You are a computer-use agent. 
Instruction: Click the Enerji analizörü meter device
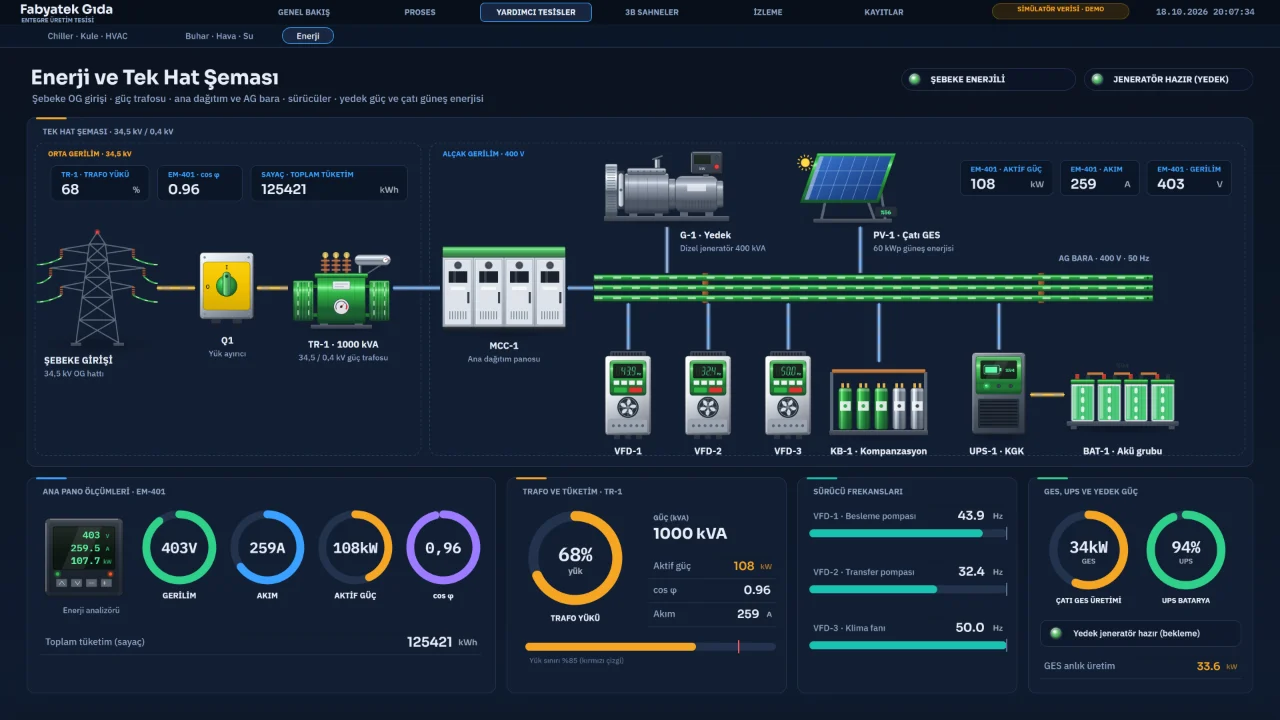coord(84,558)
